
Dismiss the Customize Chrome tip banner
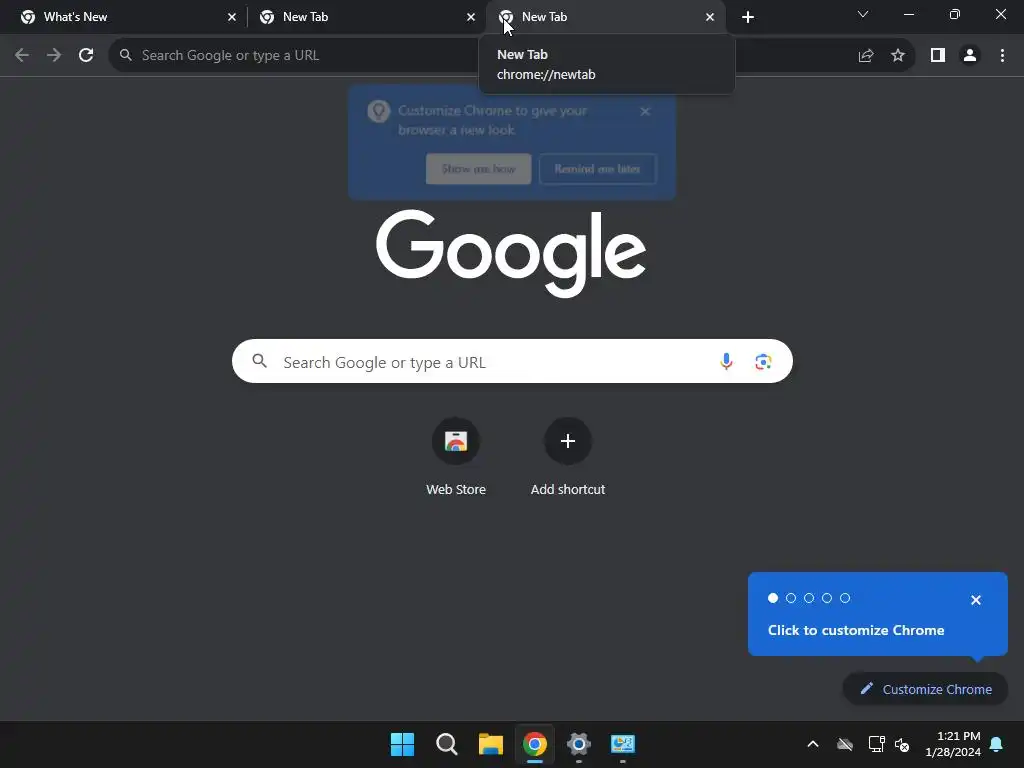point(645,111)
